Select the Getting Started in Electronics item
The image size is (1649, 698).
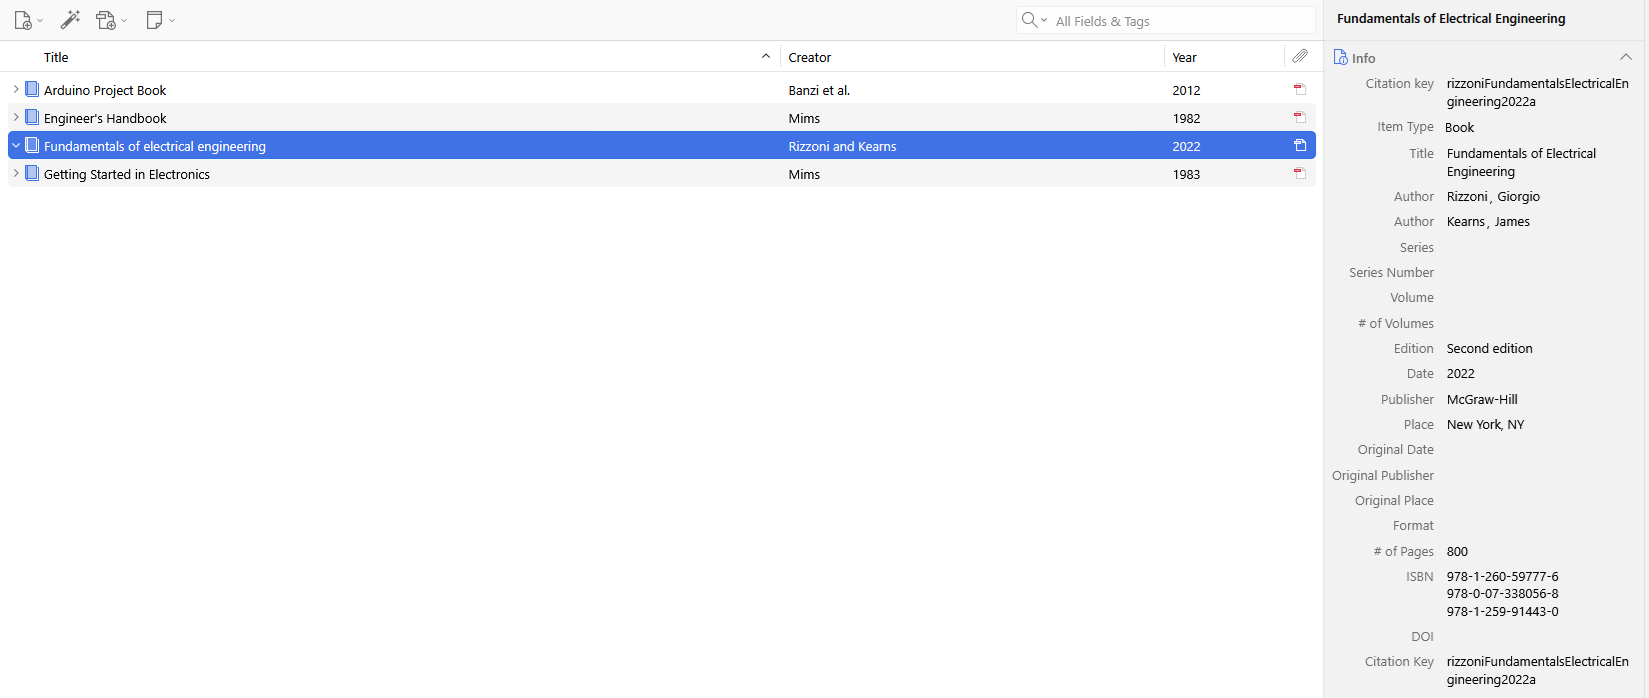(662, 174)
